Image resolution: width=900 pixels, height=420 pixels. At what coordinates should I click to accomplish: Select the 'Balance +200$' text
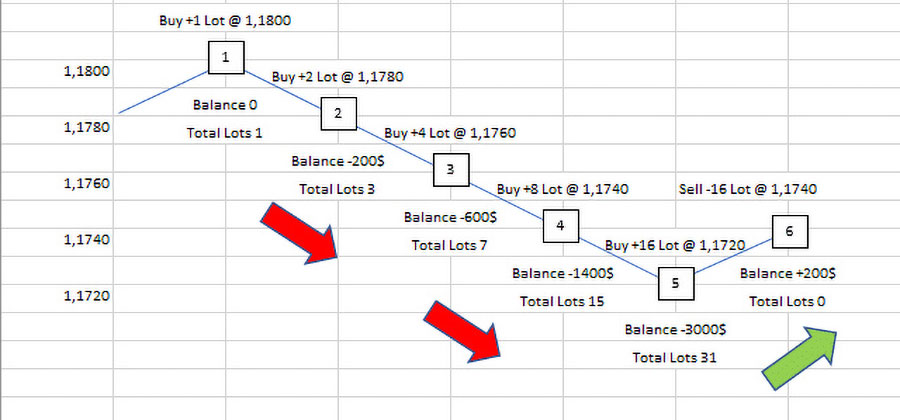[788, 273]
